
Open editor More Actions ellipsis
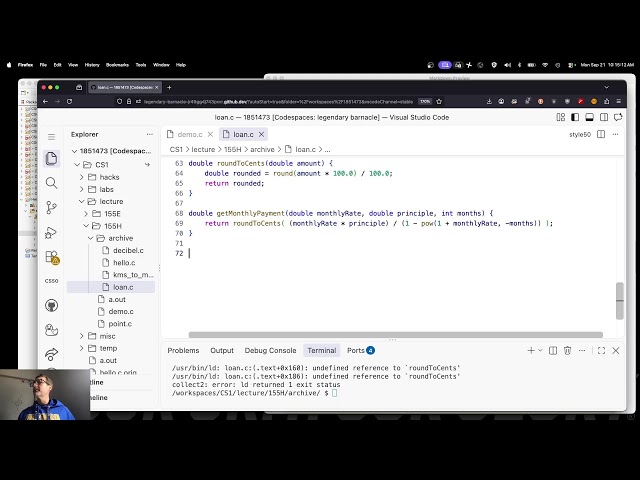pos(616,134)
